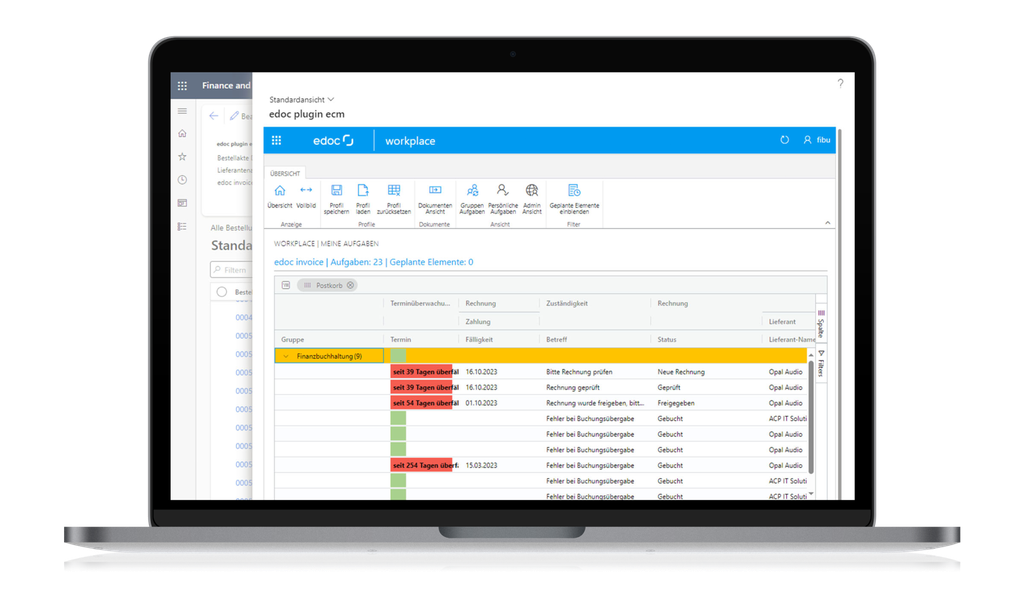Screen dimensions: 1024x589
Task: Open the Dokumenten Ansicht view
Action: (x=435, y=199)
